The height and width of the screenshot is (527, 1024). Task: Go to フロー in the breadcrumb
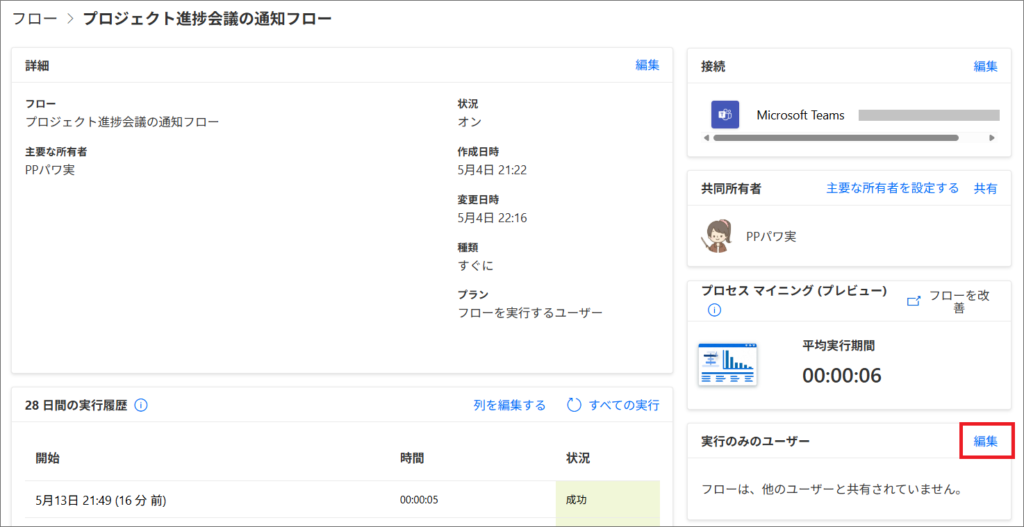click(x=34, y=19)
